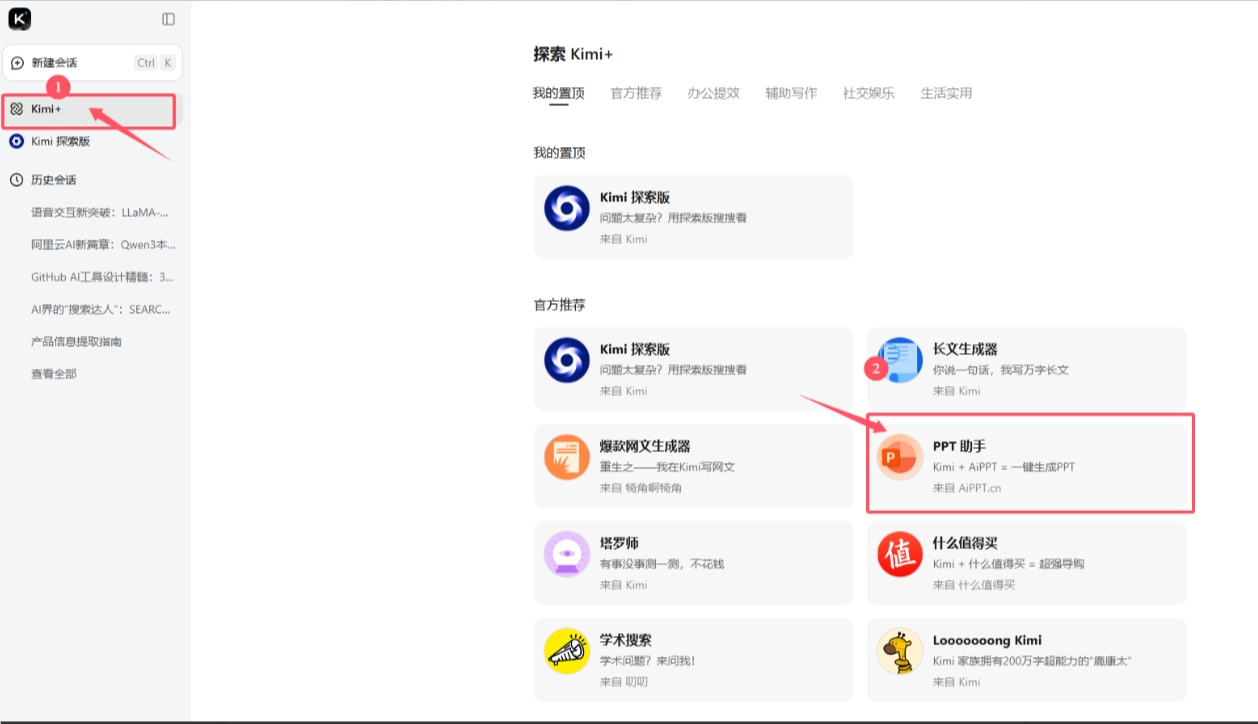Click the Kimi logo at top left
This screenshot has height=724, width=1258.
(19, 18)
